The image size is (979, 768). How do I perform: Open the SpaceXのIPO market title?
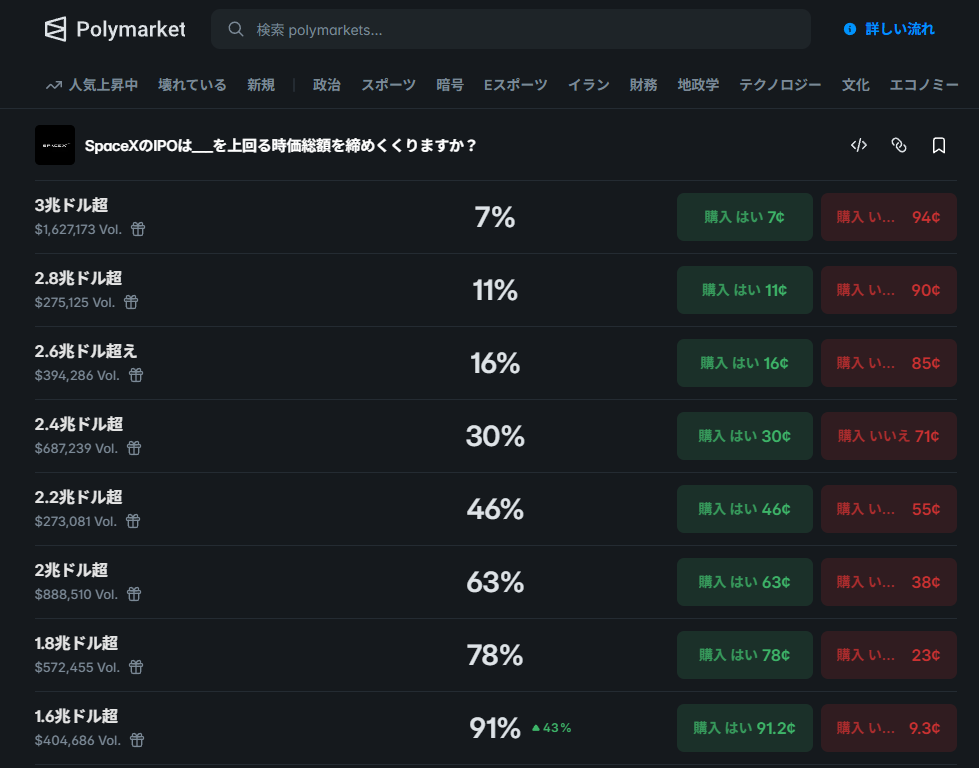point(280,145)
